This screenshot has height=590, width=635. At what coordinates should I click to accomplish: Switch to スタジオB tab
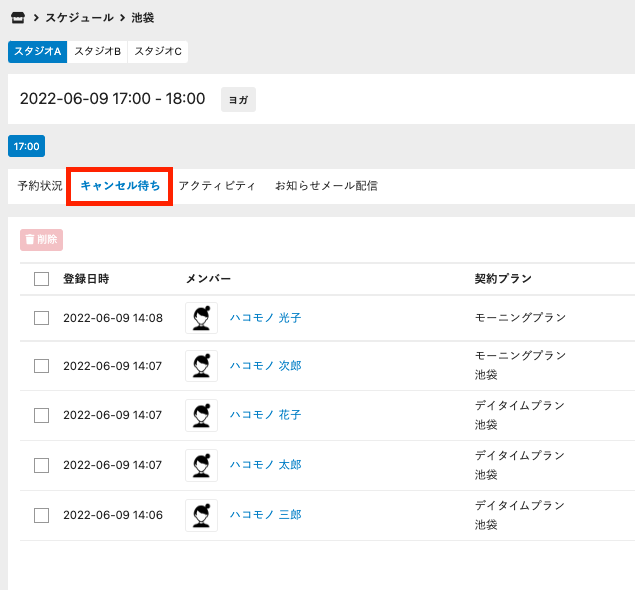(x=97, y=52)
